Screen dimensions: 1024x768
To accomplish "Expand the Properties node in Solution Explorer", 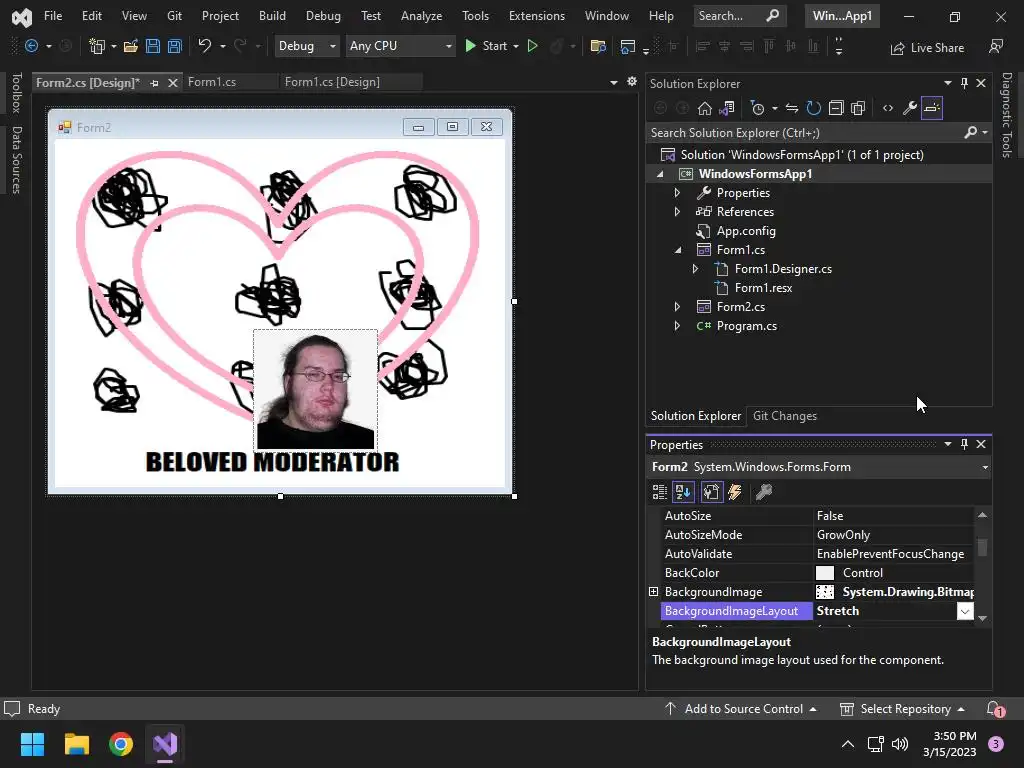I will pos(677,193).
